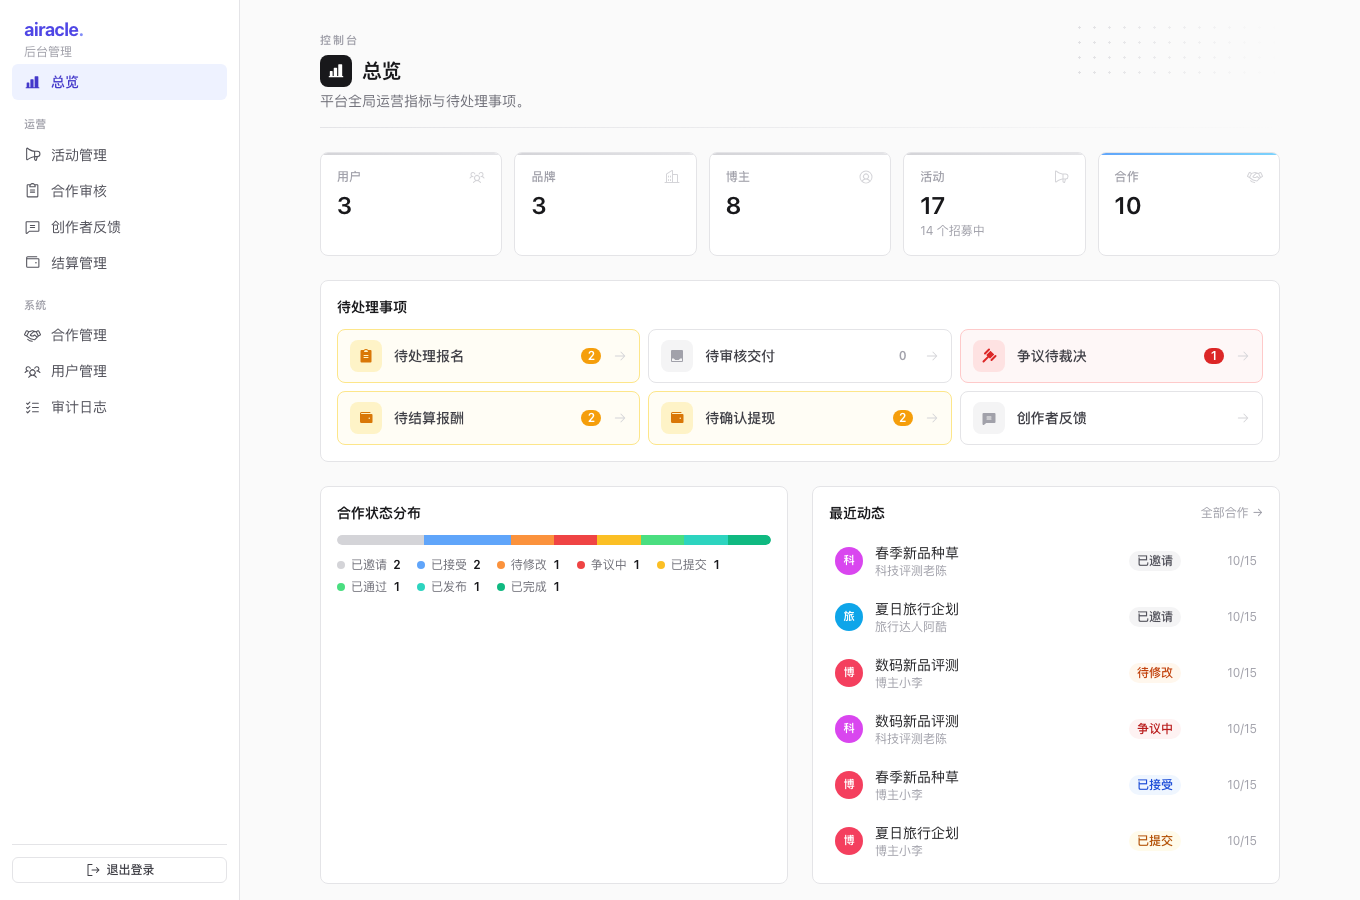Click the 退出登录 button
1360x900 pixels.
tap(120, 870)
